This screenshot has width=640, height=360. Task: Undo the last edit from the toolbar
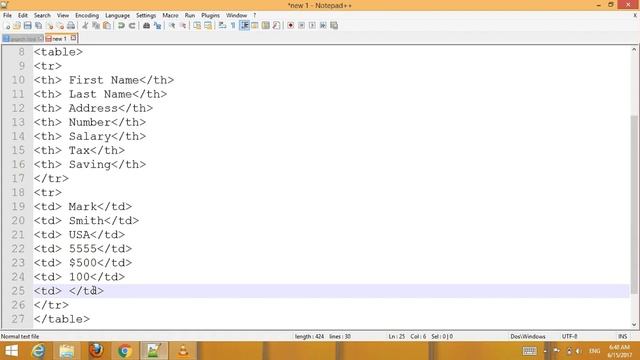121,25
